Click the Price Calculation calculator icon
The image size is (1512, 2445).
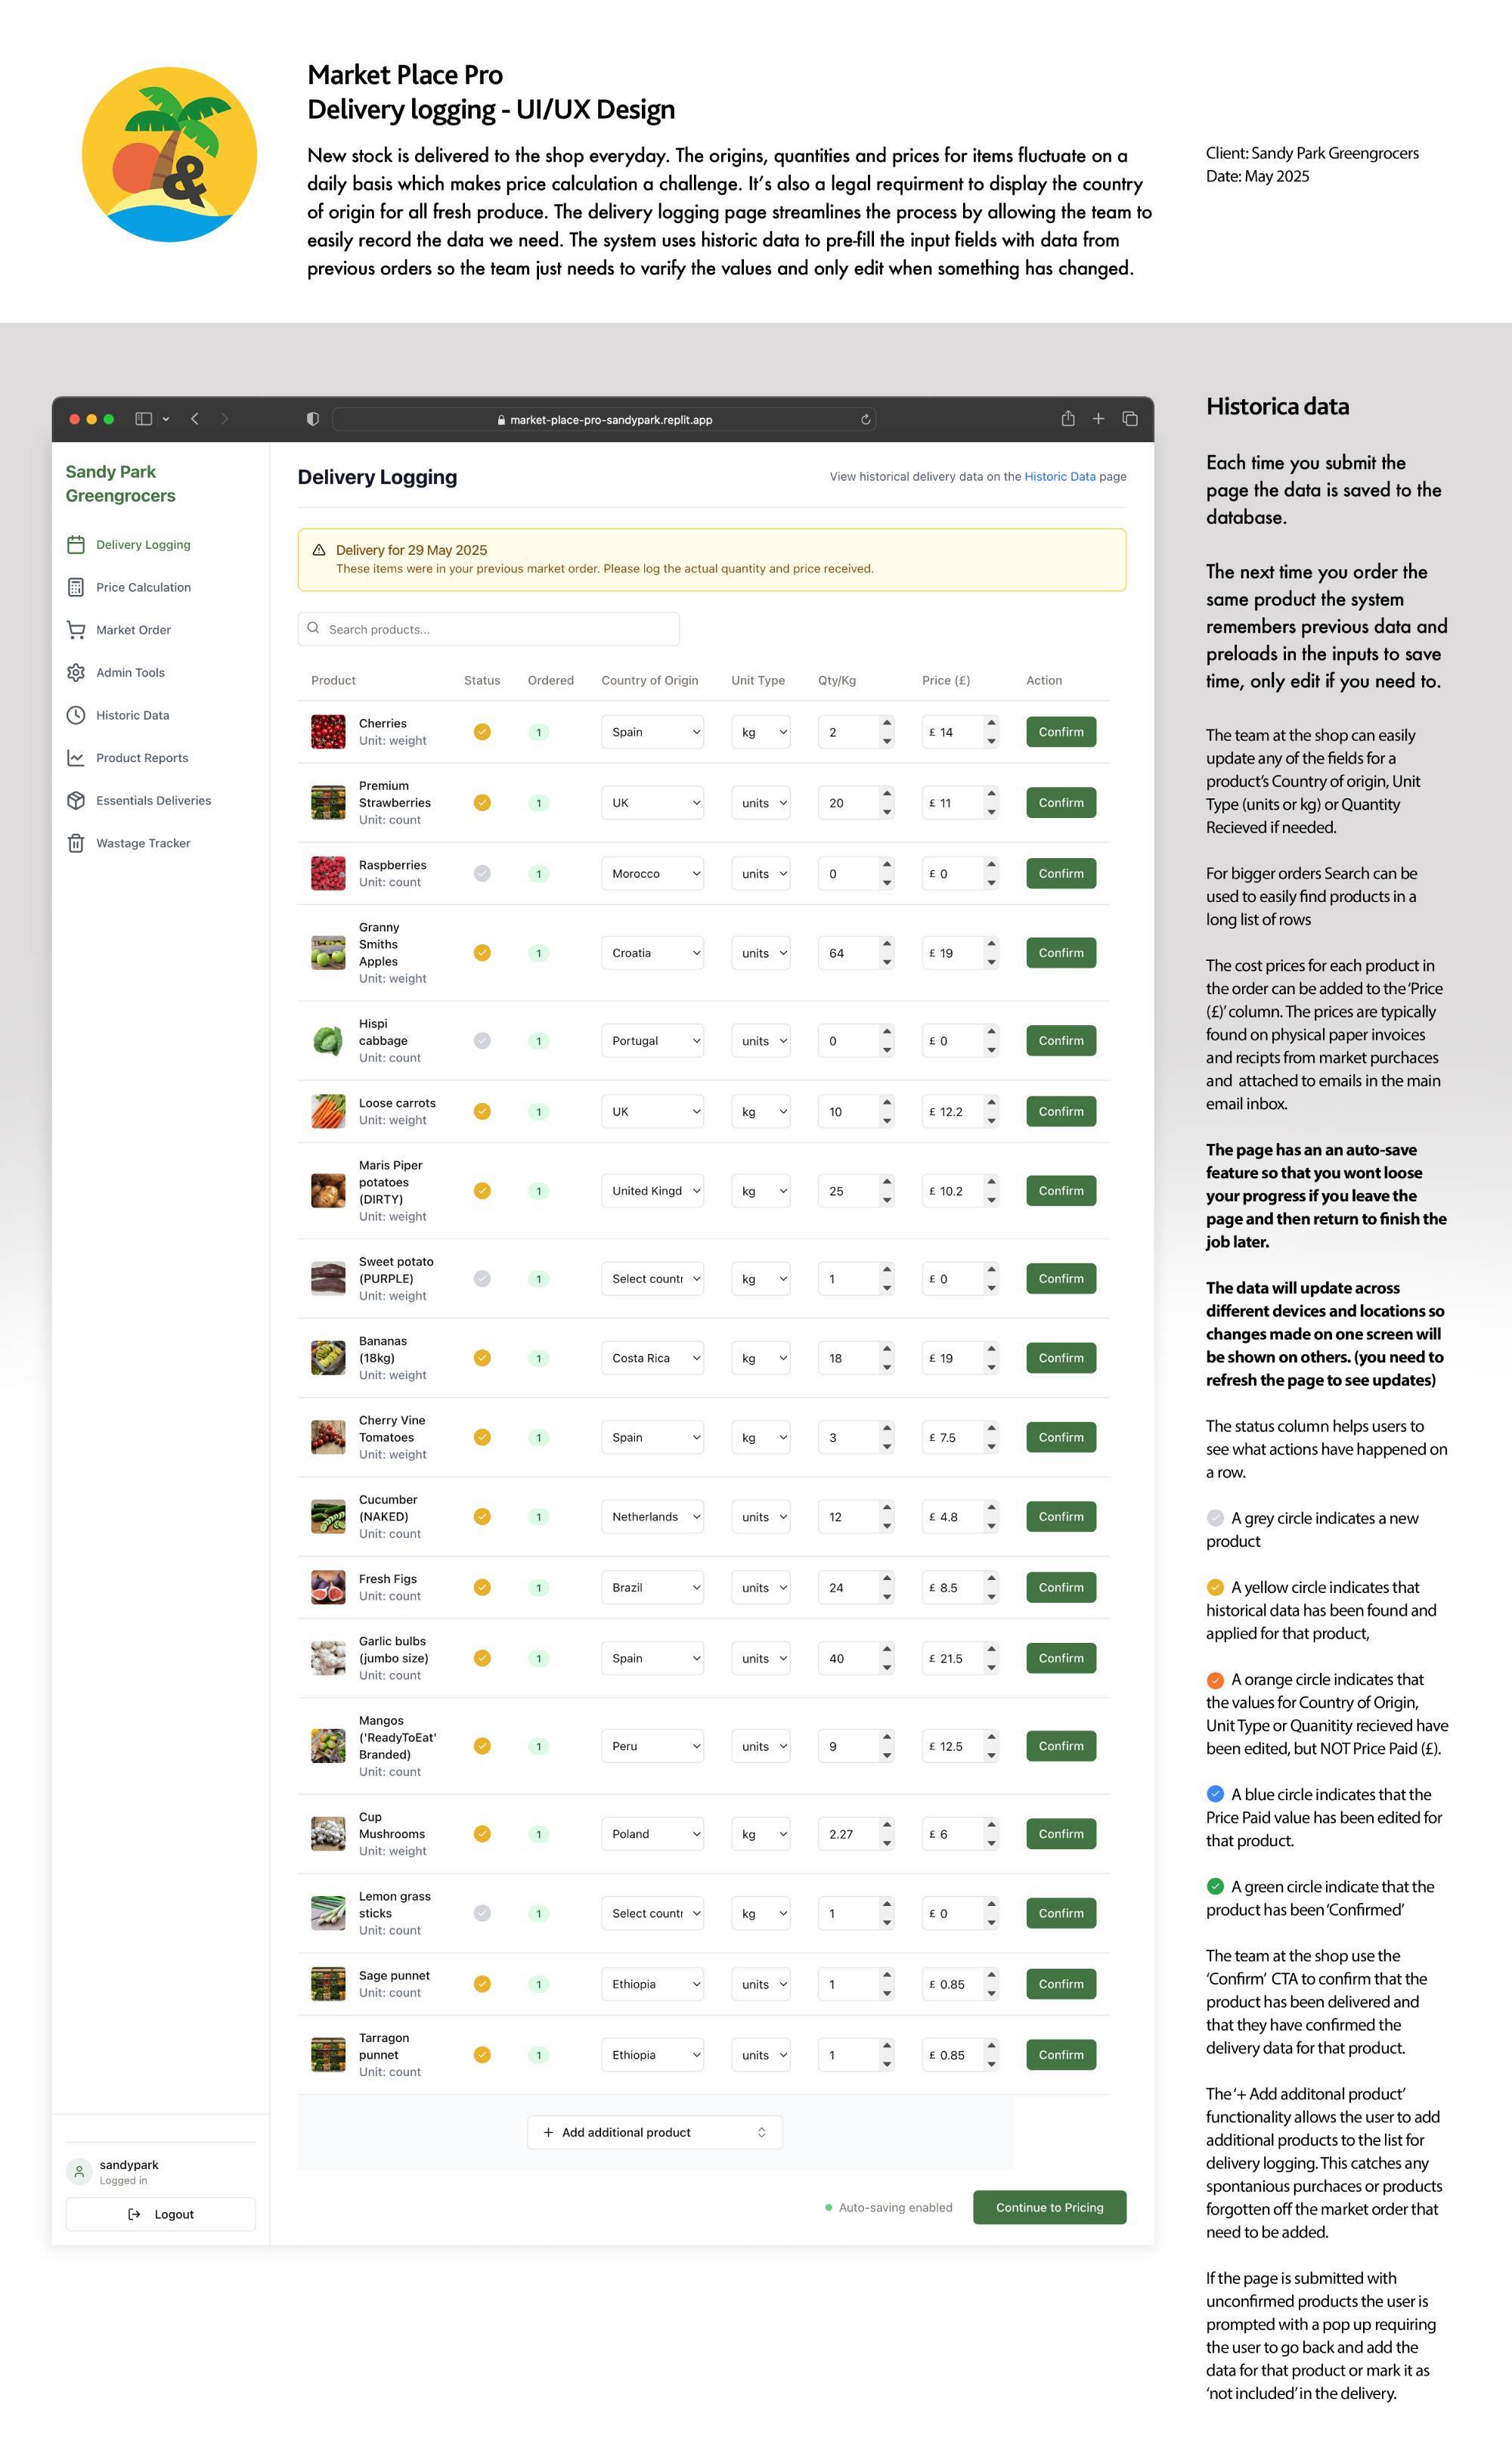(76, 587)
